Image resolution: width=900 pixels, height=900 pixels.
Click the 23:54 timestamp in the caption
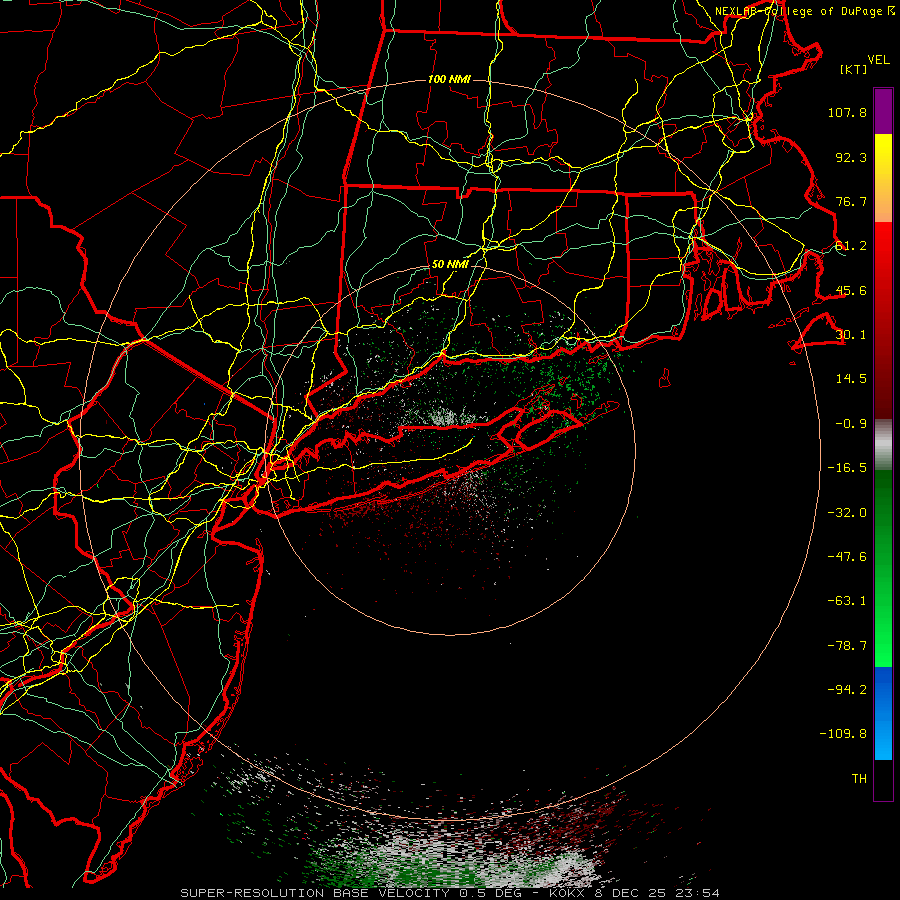[696, 893]
